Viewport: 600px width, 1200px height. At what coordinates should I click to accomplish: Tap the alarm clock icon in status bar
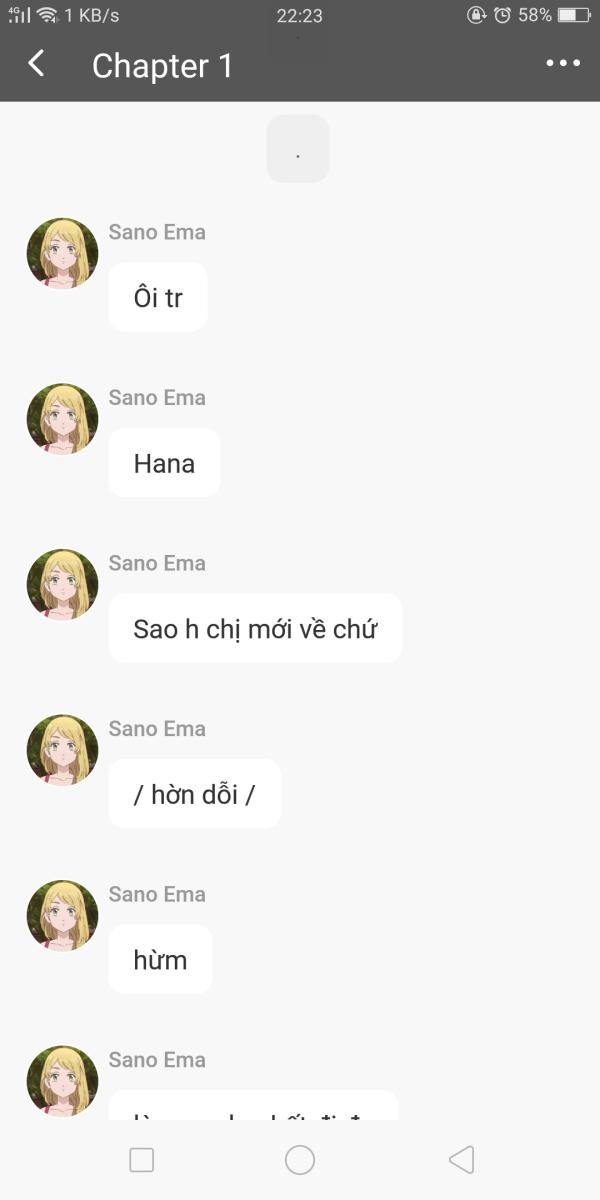click(502, 15)
